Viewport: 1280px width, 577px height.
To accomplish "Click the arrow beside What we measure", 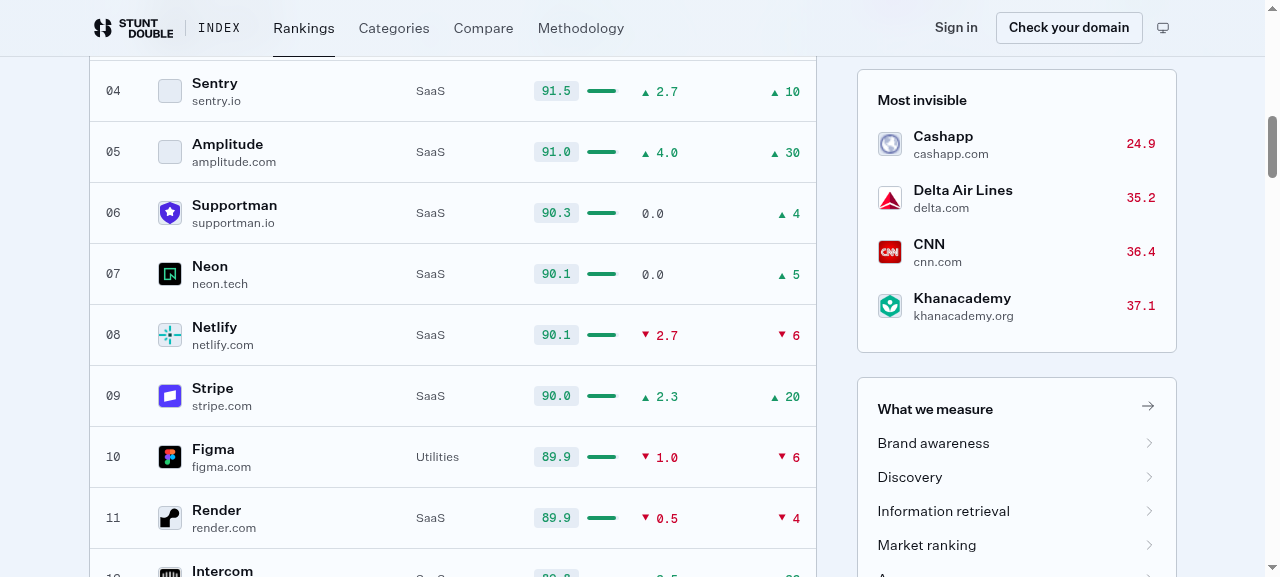I will point(1148,406).
